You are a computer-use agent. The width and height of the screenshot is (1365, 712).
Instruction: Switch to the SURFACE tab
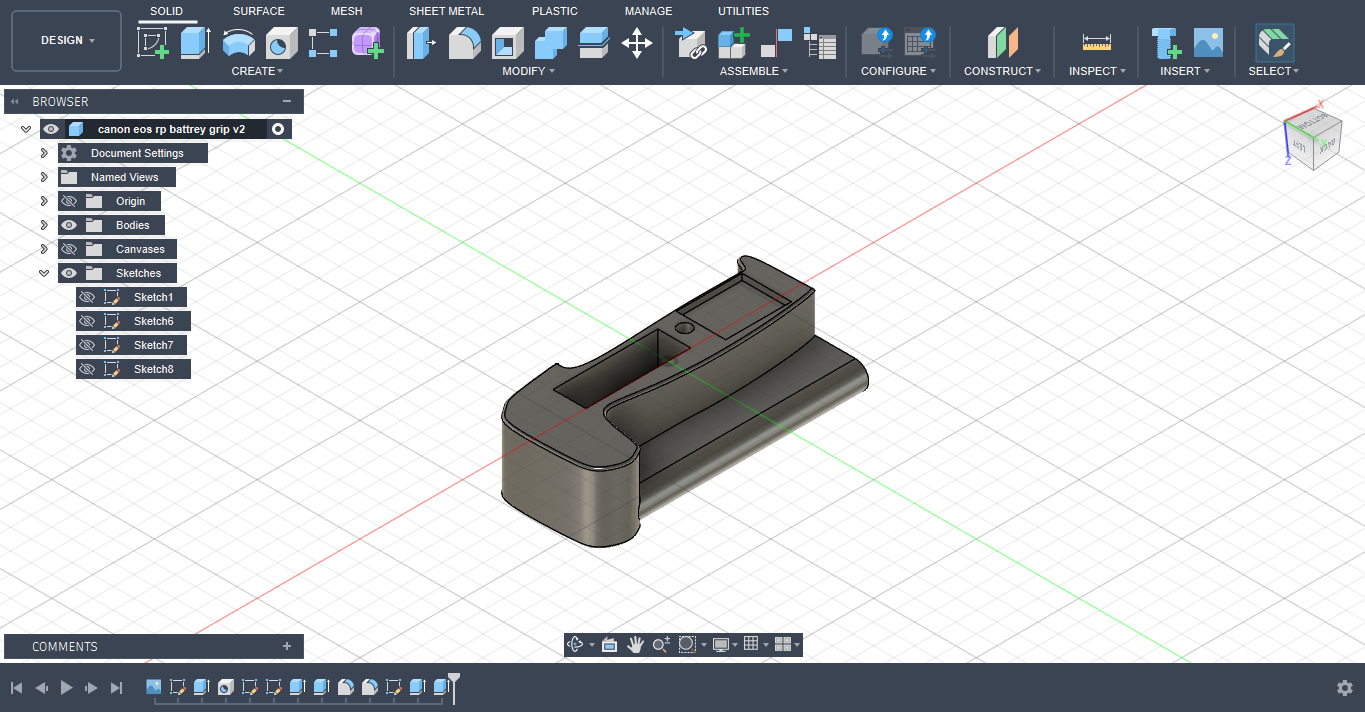pyautogui.click(x=259, y=11)
